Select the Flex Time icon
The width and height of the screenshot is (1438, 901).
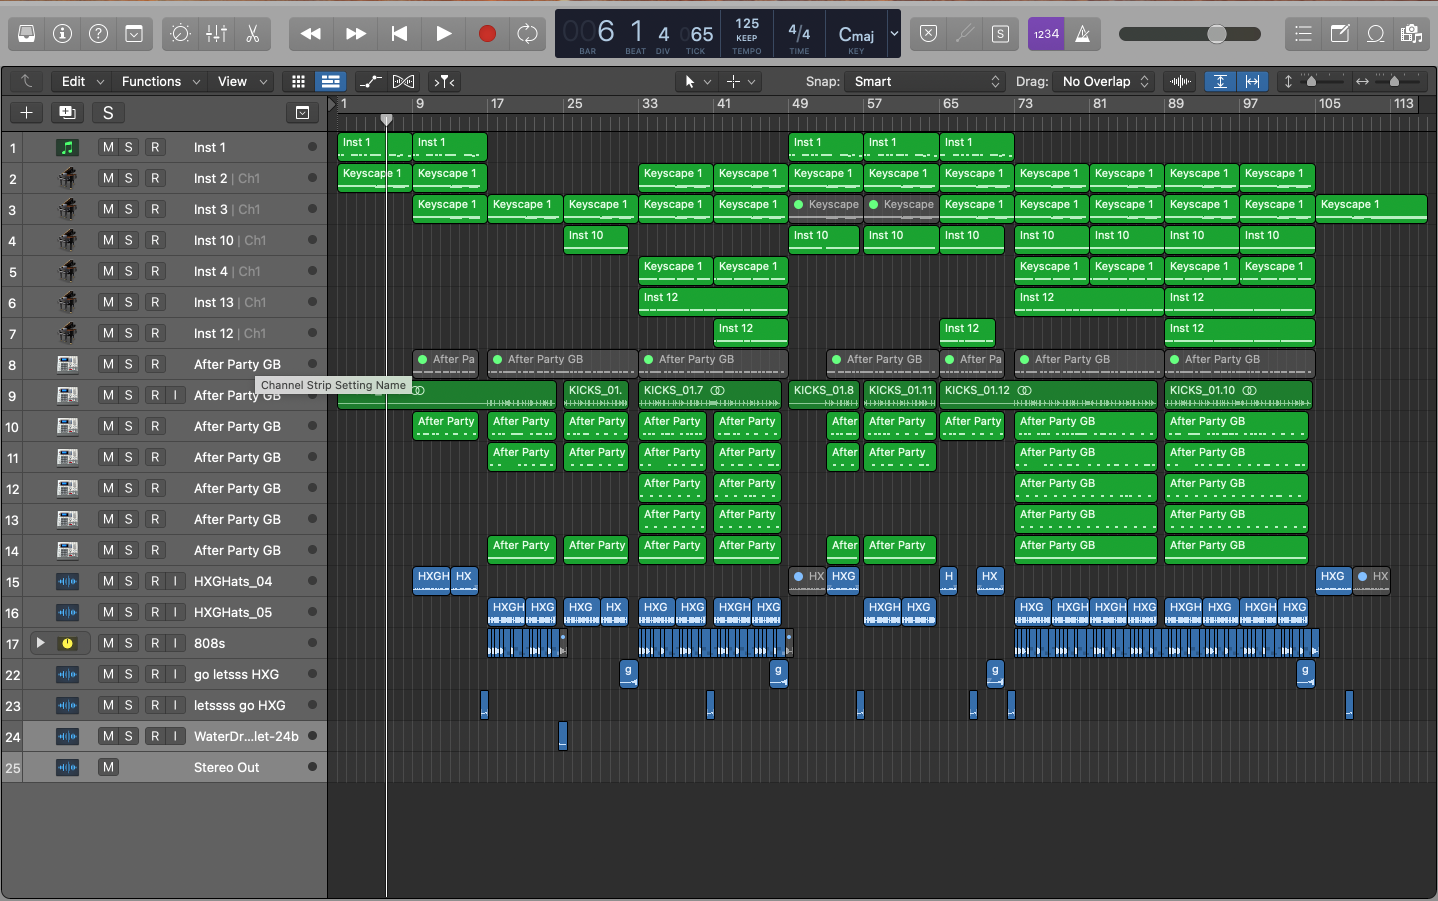click(404, 81)
